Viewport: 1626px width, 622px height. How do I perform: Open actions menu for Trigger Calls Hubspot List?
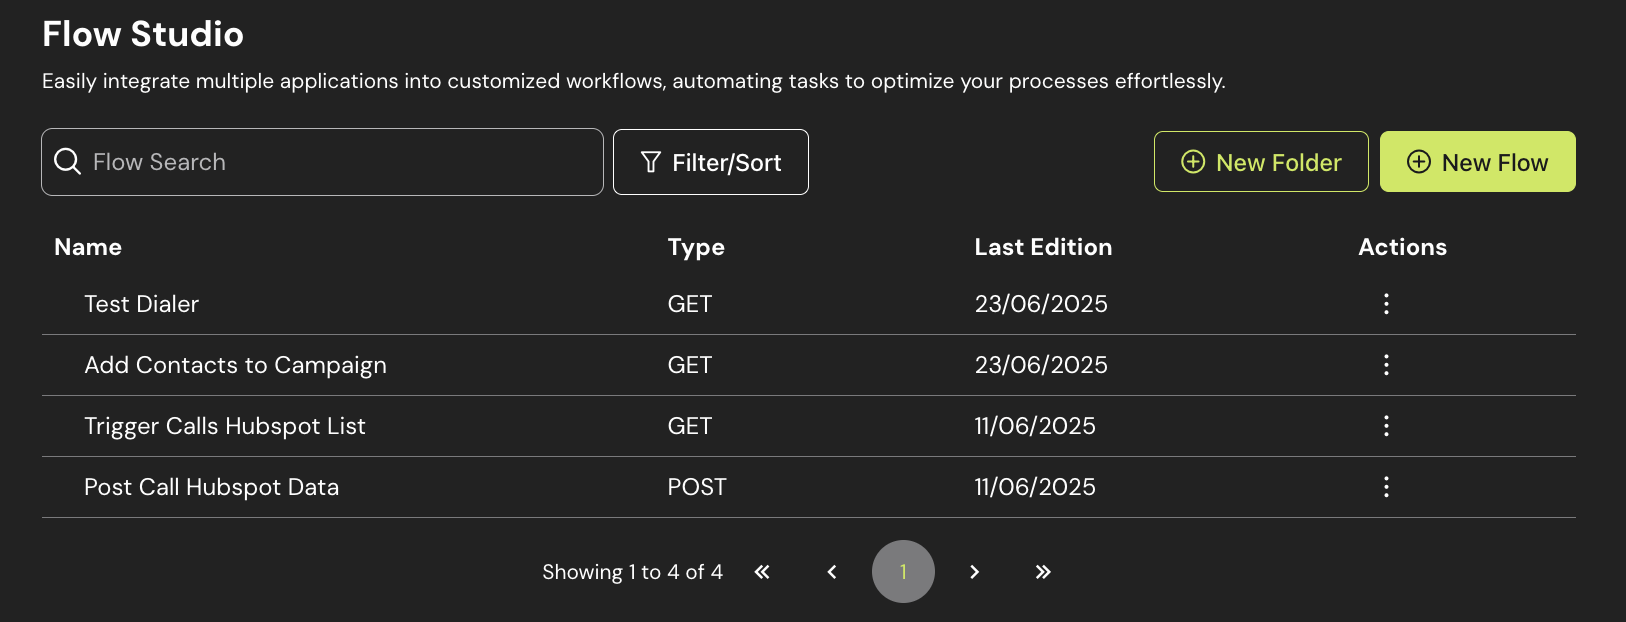[1386, 426]
